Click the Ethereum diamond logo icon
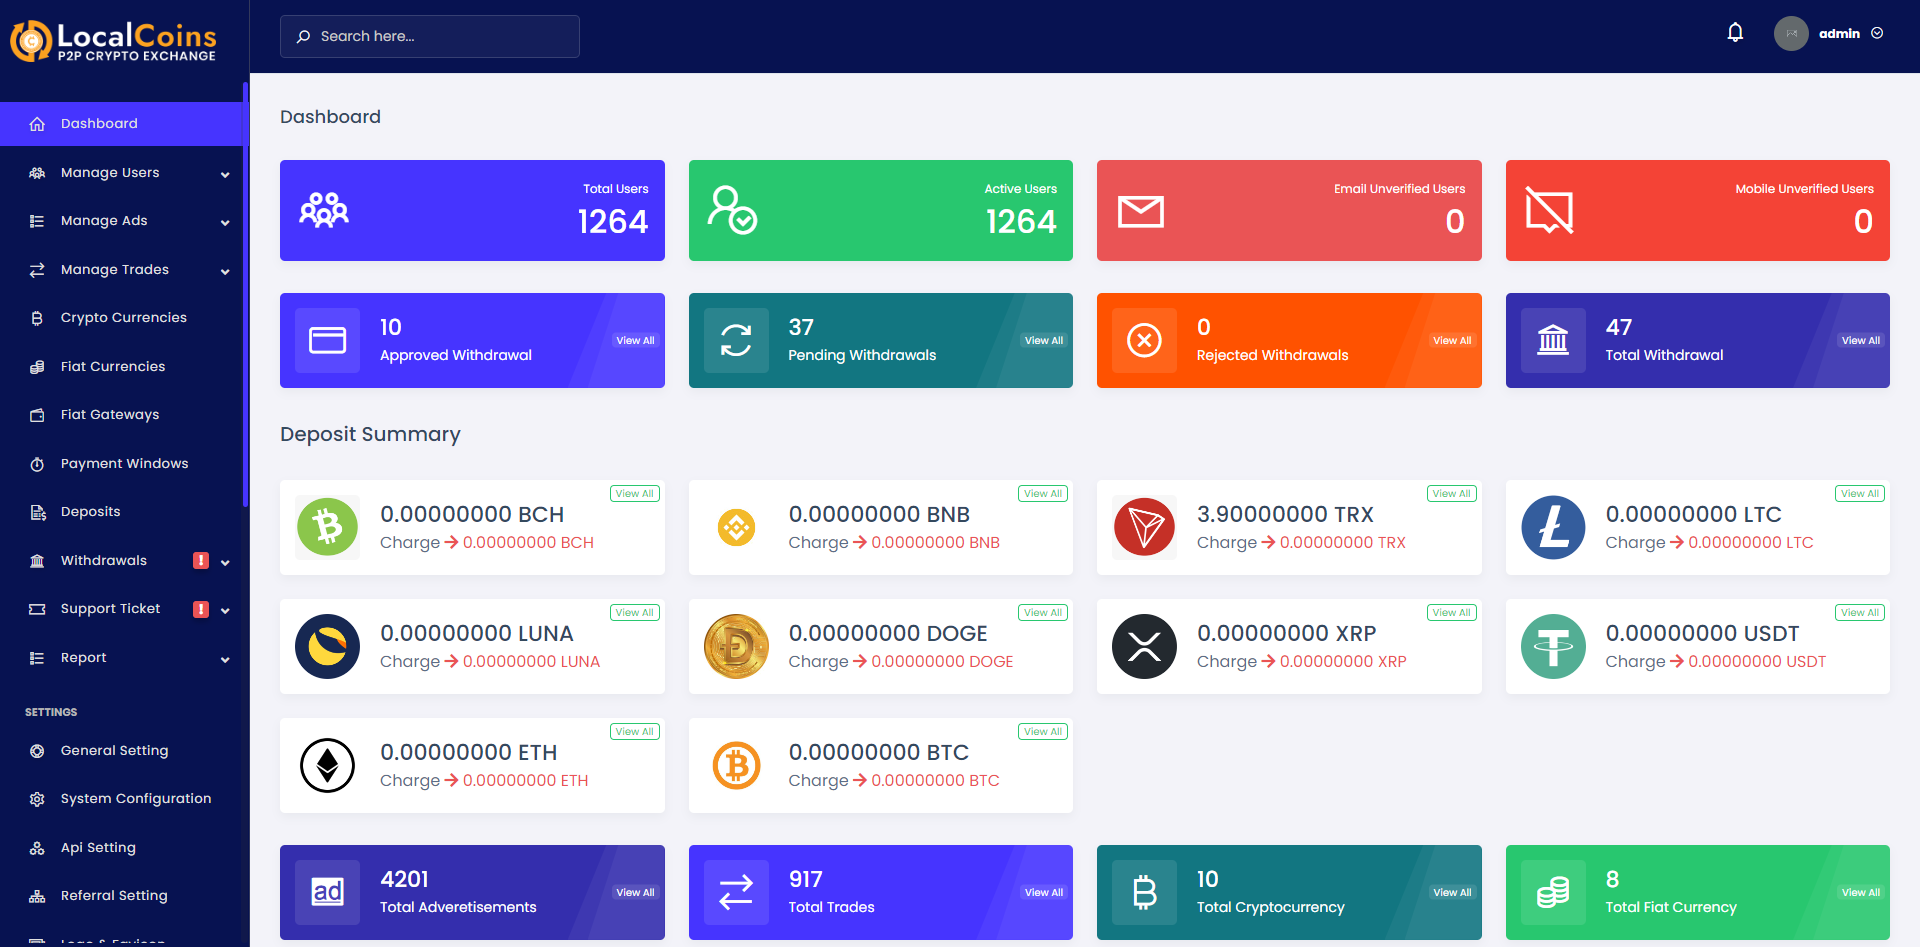The image size is (1920, 947). tap(327, 765)
